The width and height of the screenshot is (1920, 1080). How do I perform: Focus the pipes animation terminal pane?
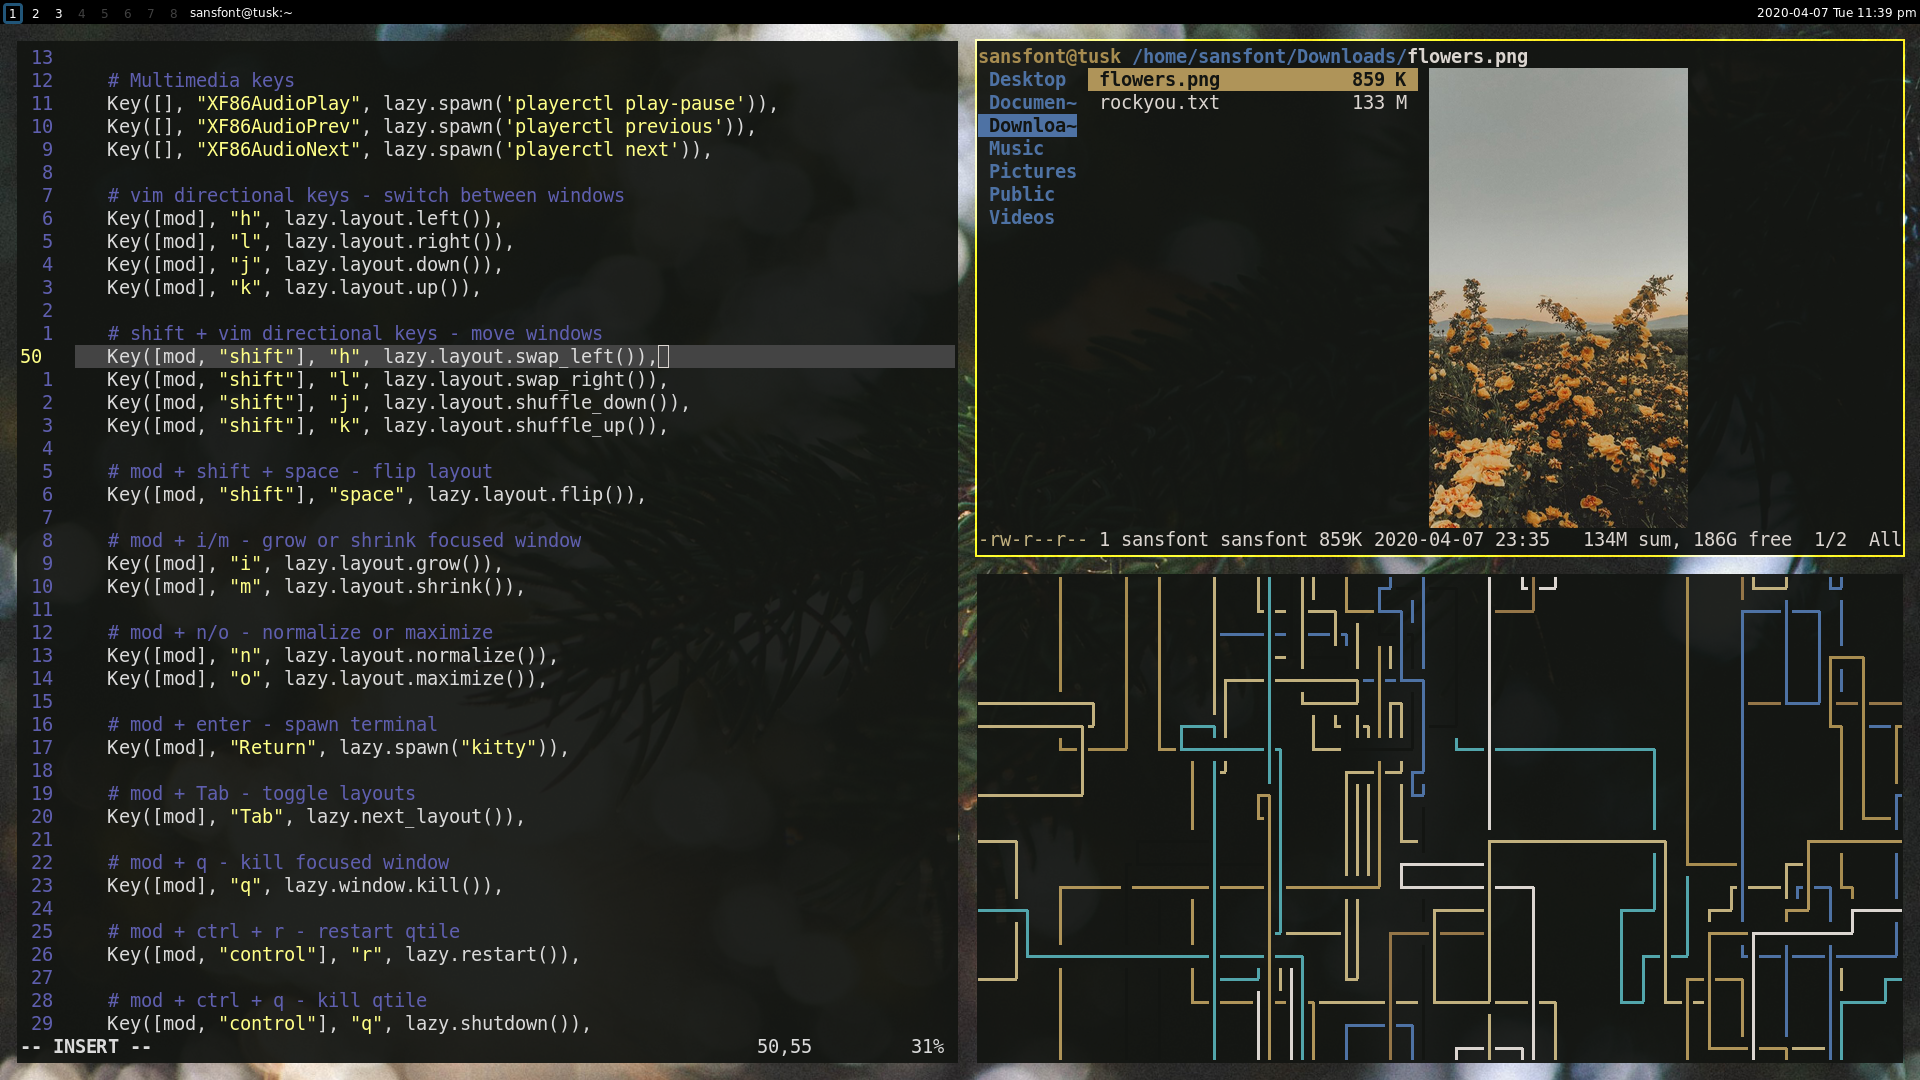[1439, 817]
